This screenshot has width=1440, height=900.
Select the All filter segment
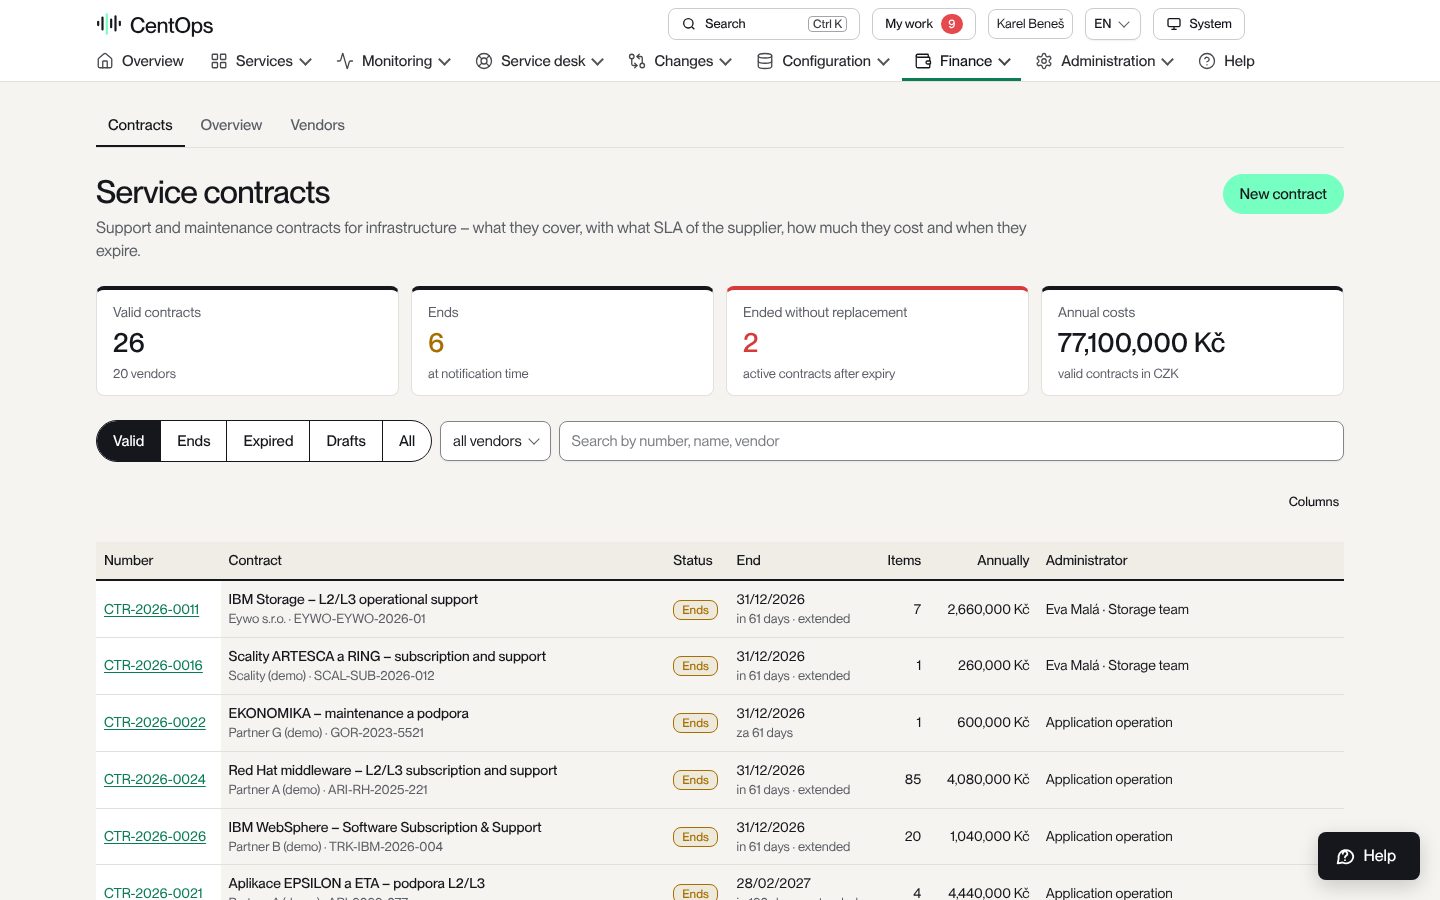407,441
